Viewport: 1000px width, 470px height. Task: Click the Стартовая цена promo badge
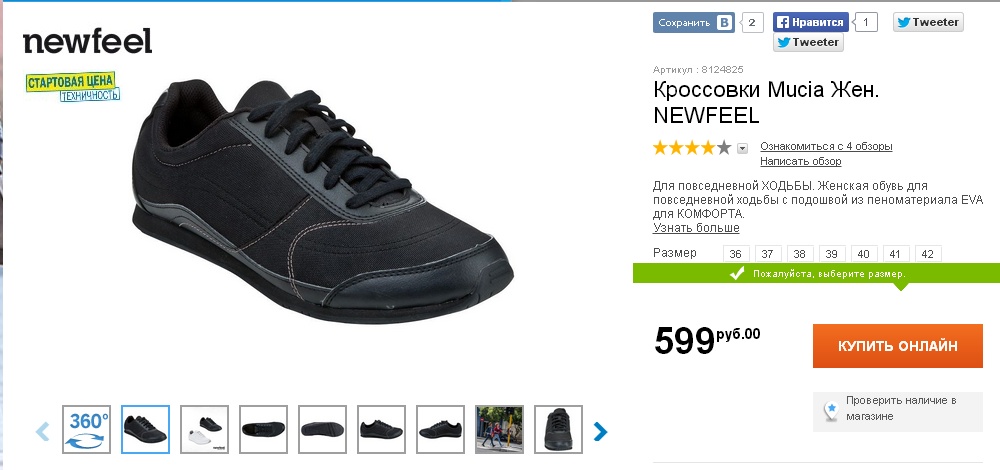pos(71,85)
